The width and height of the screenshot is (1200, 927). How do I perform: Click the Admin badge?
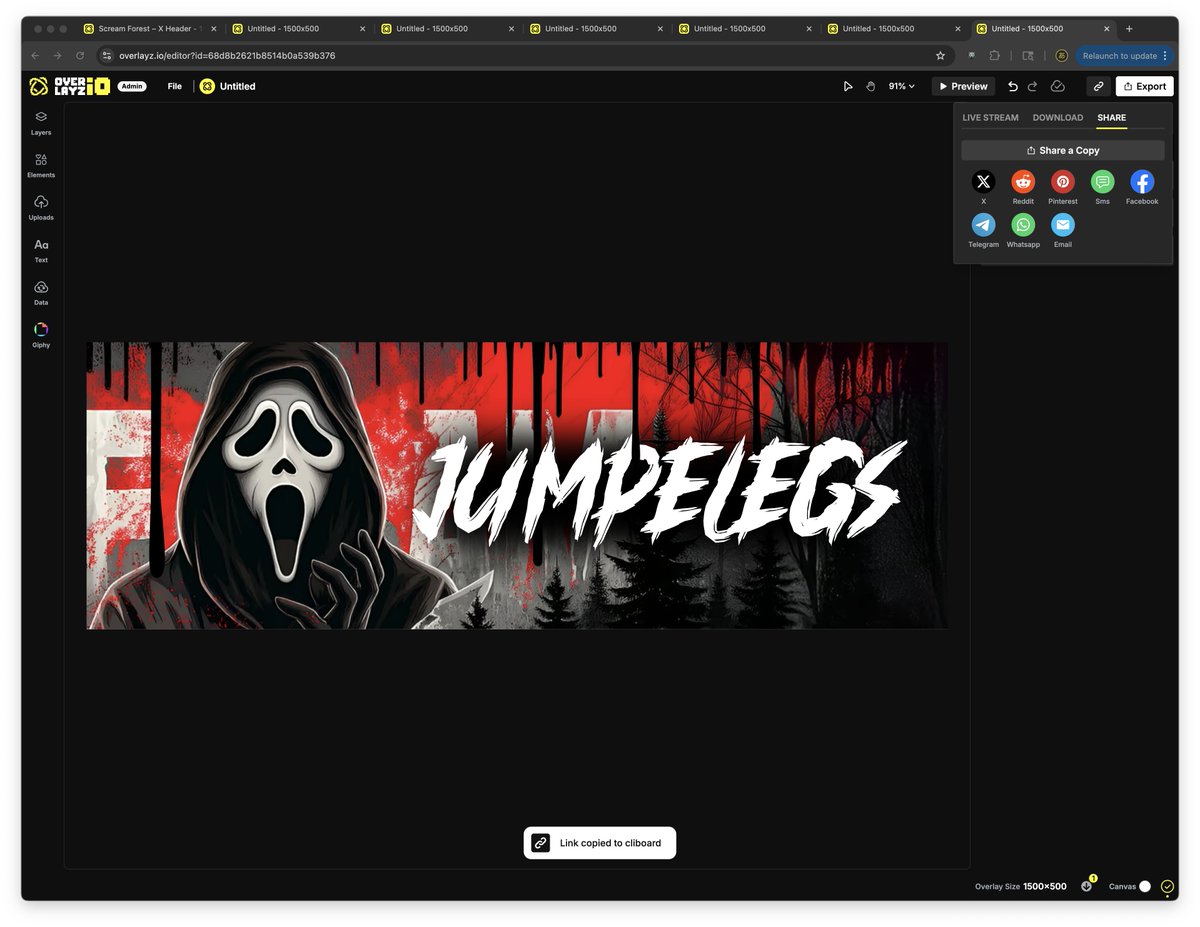132,86
